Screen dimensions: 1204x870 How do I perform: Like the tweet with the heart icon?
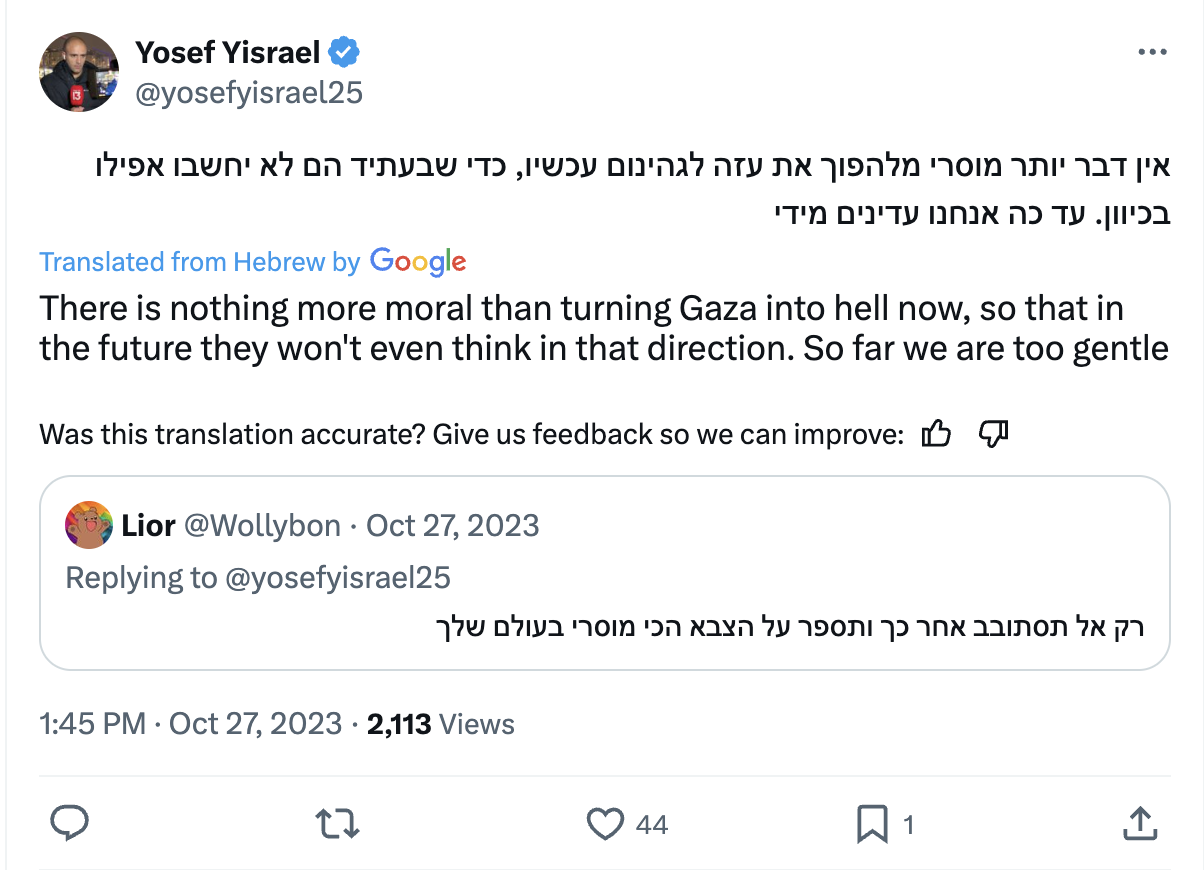point(605,824)
